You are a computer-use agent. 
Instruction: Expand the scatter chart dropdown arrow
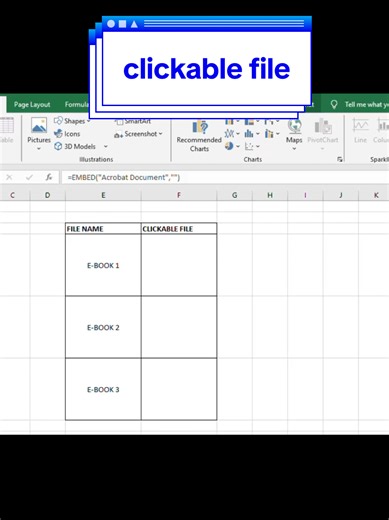(x=258, y=146)
